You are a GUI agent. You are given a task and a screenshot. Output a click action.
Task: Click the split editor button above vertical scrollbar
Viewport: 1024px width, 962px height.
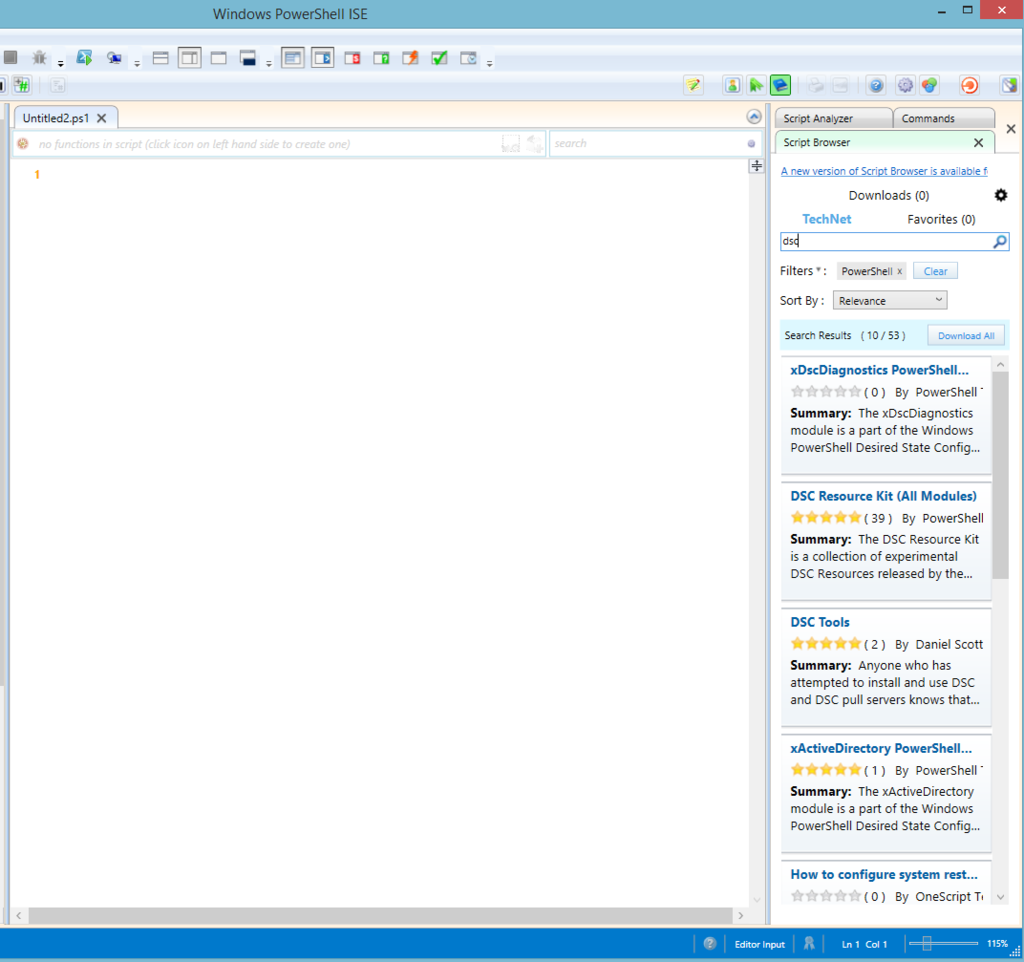pyautogui.click(x=756, y=166)
